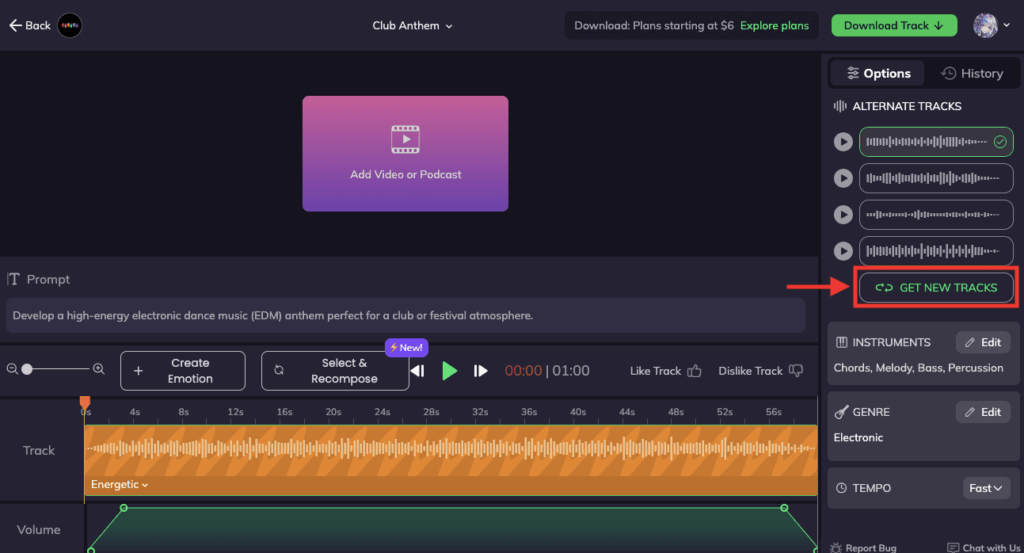Select the third alternate track waveform
The image size is (1024, 553).
[x=936, y=215]
